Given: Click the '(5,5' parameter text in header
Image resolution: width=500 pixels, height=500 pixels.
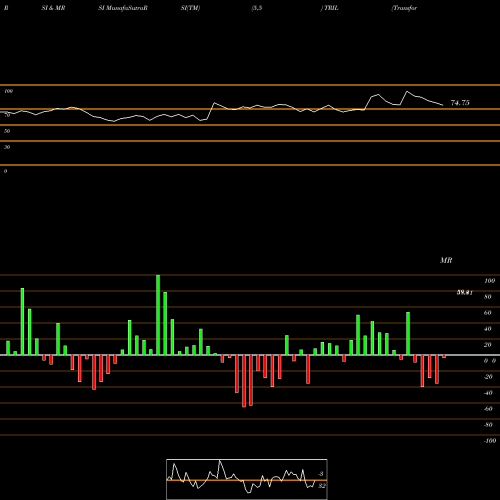Looking at the screenshot, I should point(257,8).
